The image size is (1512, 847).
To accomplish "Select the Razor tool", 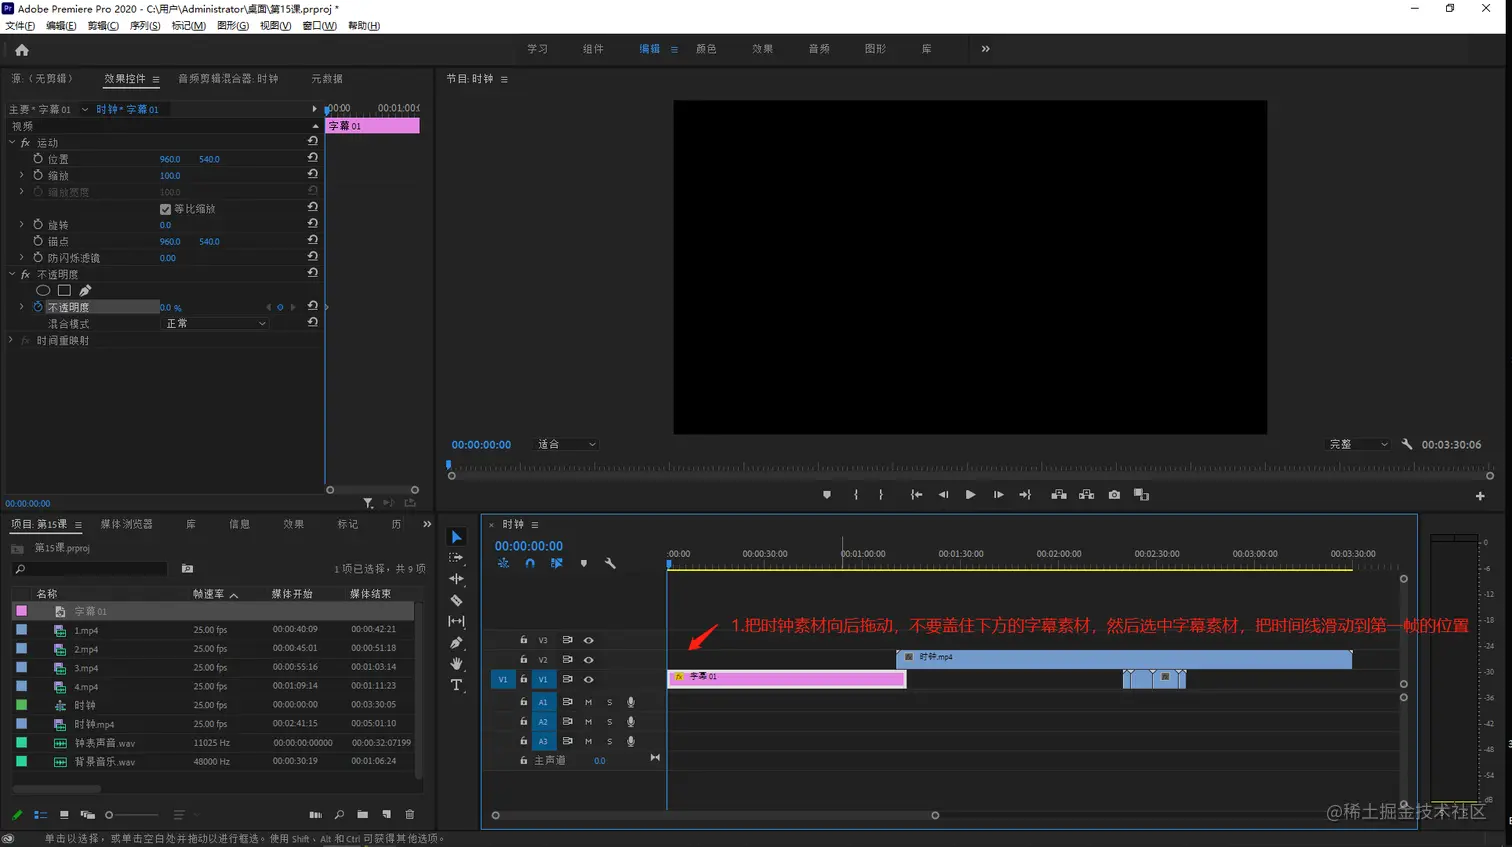I will [x=457, y=600].
